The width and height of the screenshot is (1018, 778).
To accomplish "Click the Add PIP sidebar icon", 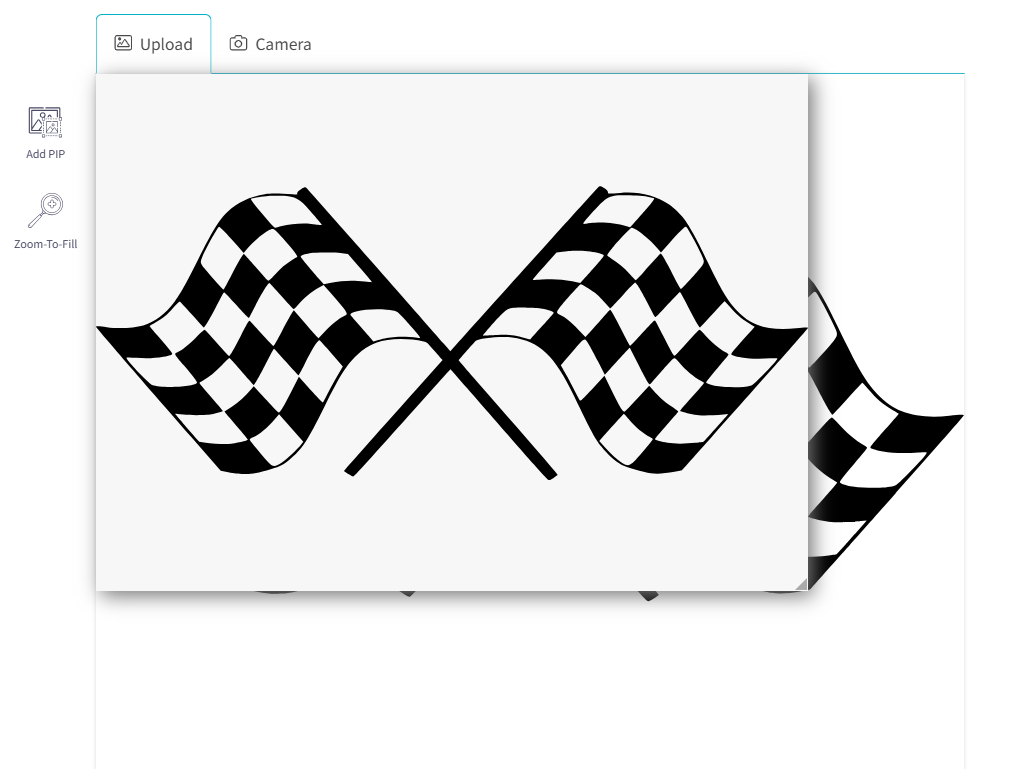I will pos(45,124).
